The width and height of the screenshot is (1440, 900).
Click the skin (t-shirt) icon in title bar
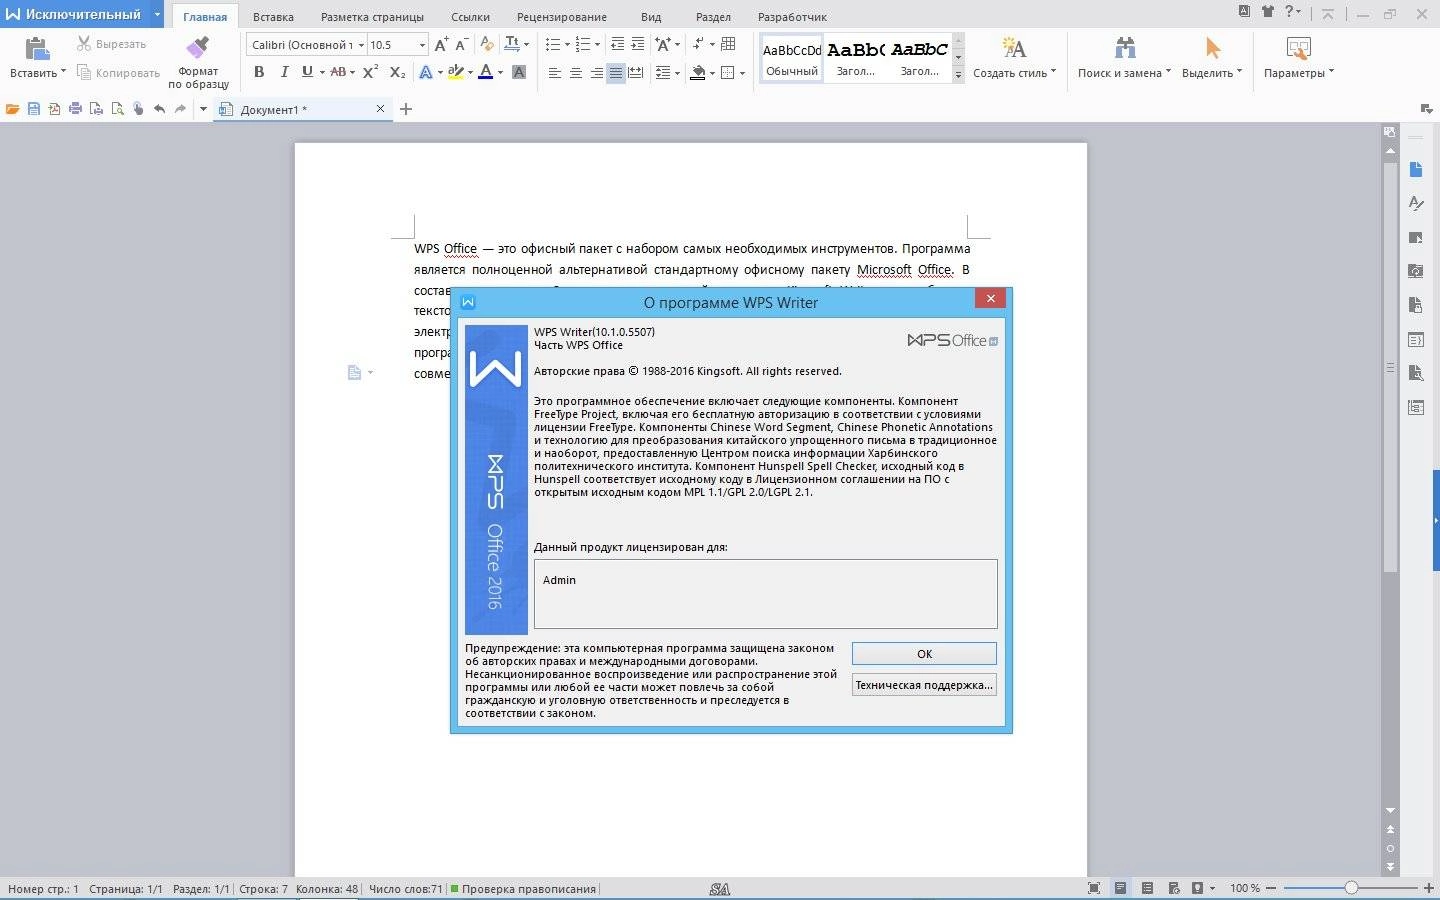coord(1268,12)
